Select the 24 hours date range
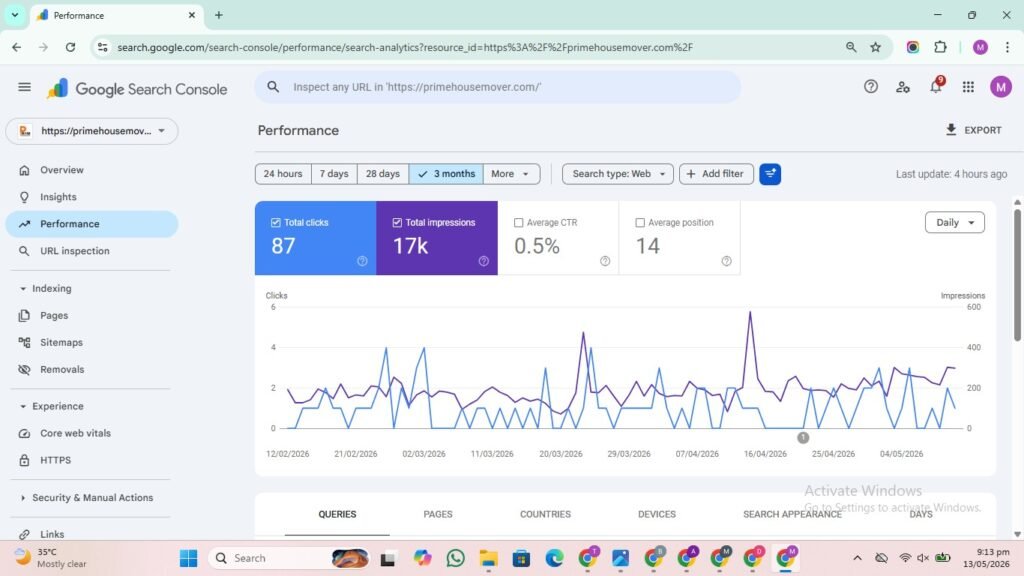This screenshot has width=1024, height=576. point(283,174)
